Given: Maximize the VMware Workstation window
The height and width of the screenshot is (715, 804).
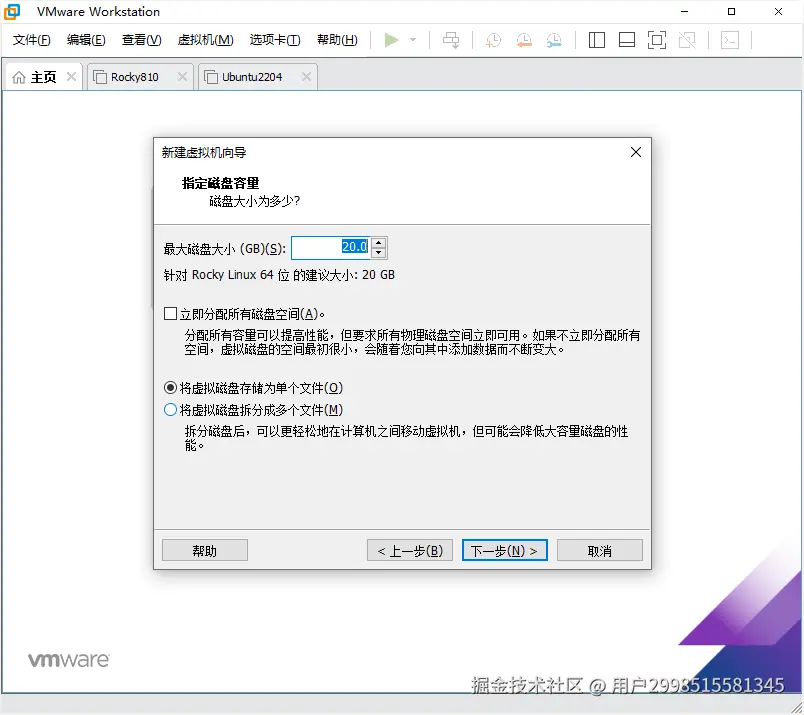Looking at the screenshot, I should (x=732, y=11).
